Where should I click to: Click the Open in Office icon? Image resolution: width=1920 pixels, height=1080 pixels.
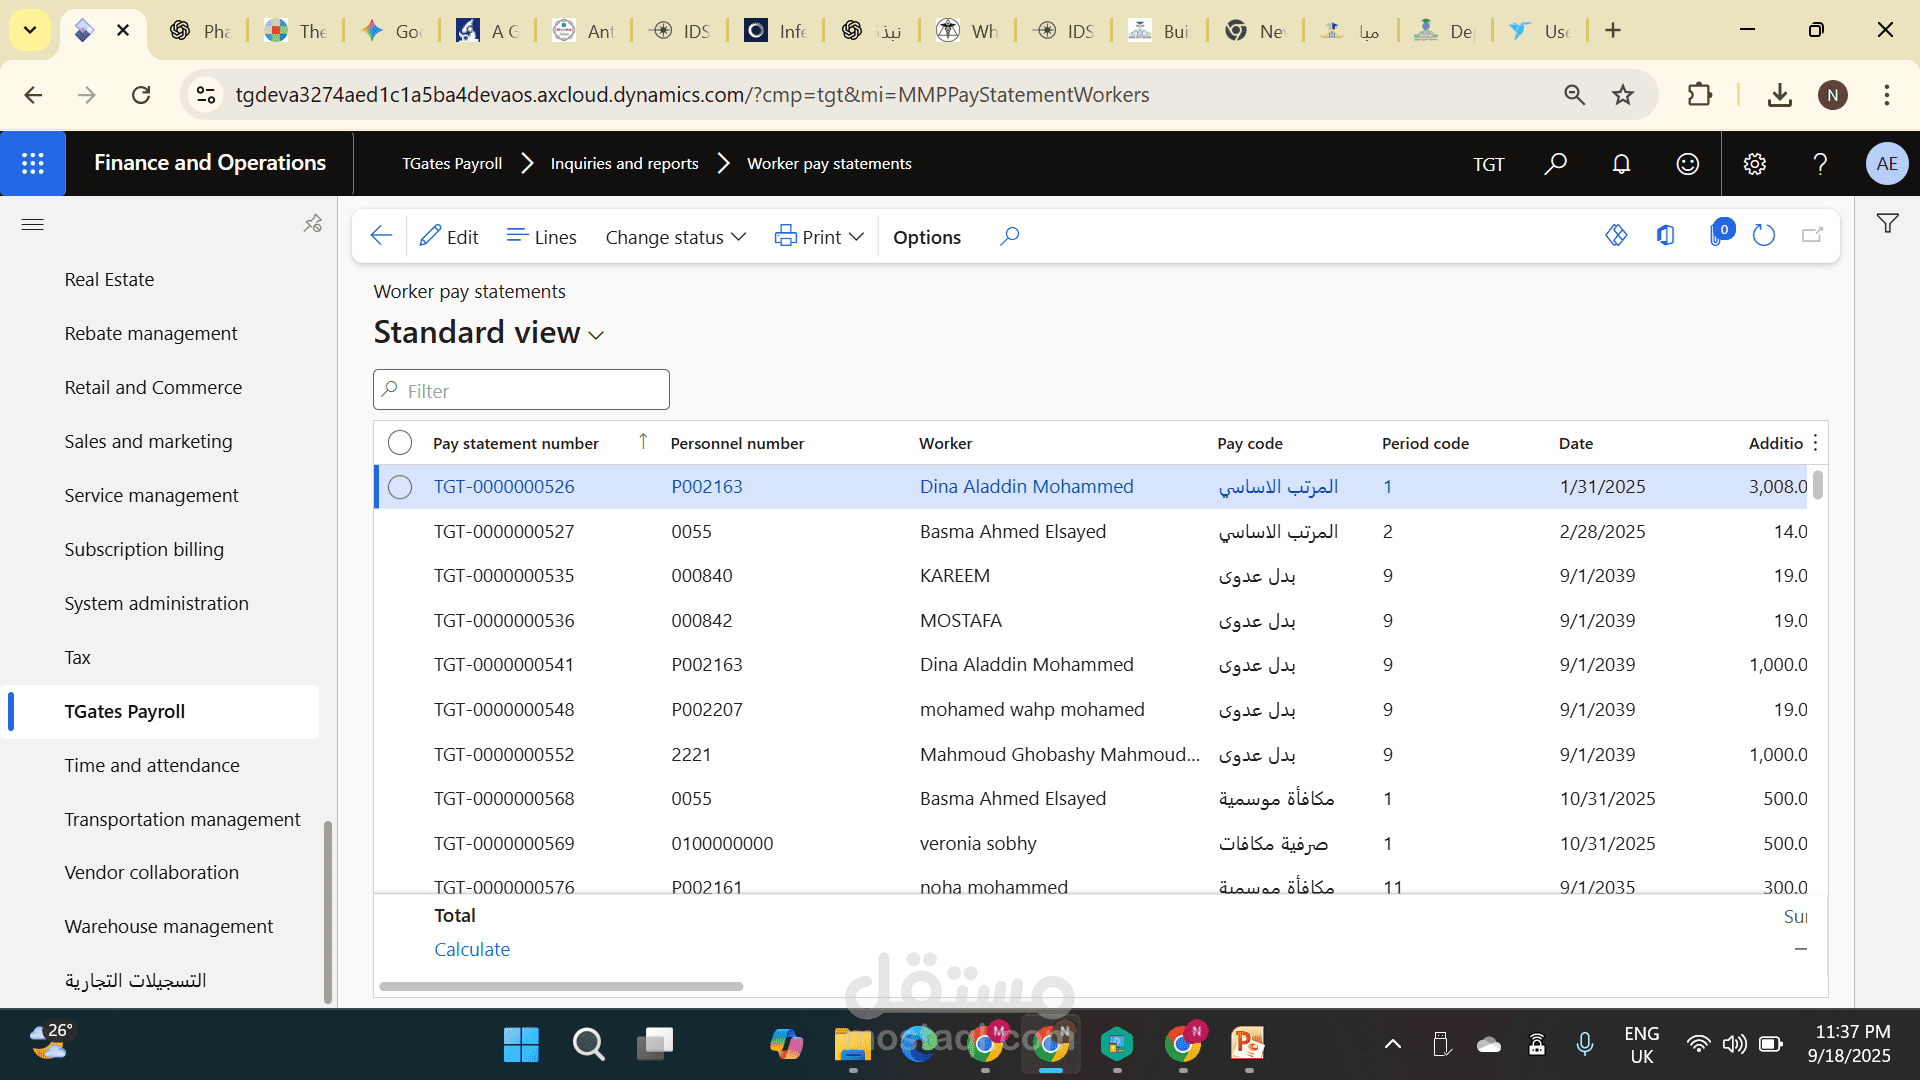click(x=1665, y=236)
